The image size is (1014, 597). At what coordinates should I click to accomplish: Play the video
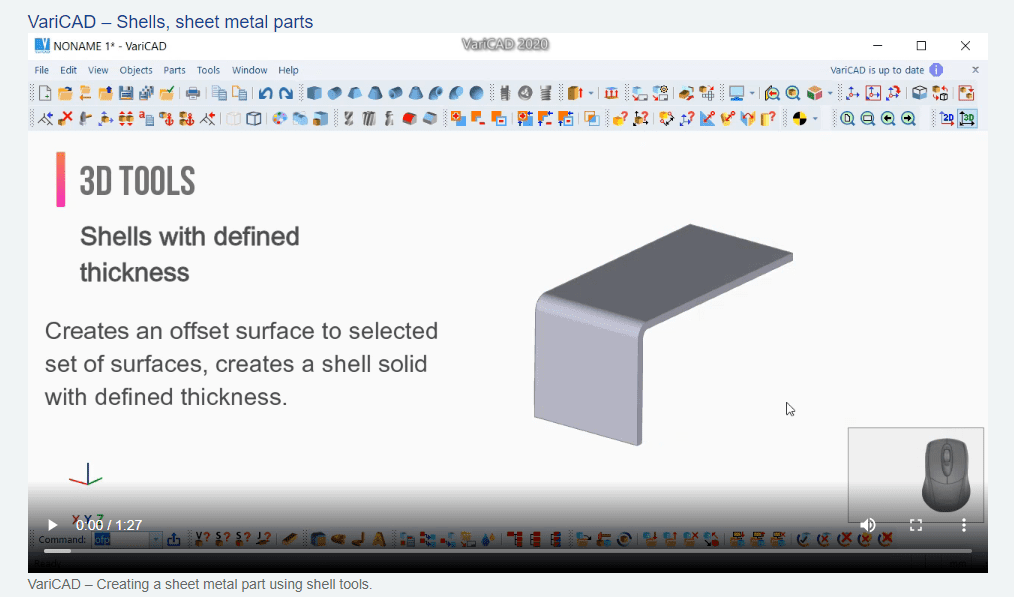(x=52, y=525)
